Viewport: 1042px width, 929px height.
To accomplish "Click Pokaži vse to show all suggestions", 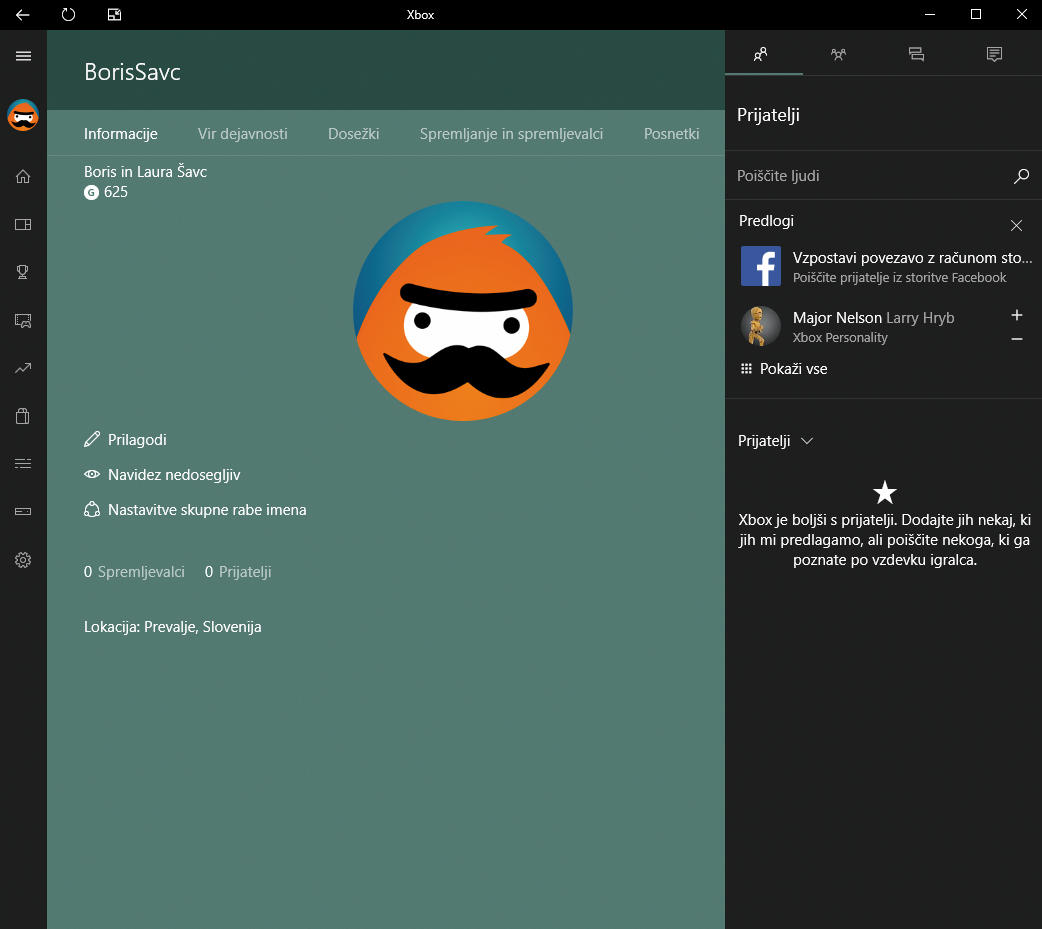I will tap(784, 369).
